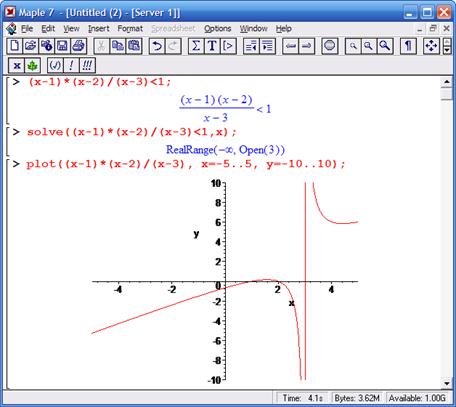456x407 pixels.
Task: Create a new worksheet with the blank page icon
Action: (15, 46)
